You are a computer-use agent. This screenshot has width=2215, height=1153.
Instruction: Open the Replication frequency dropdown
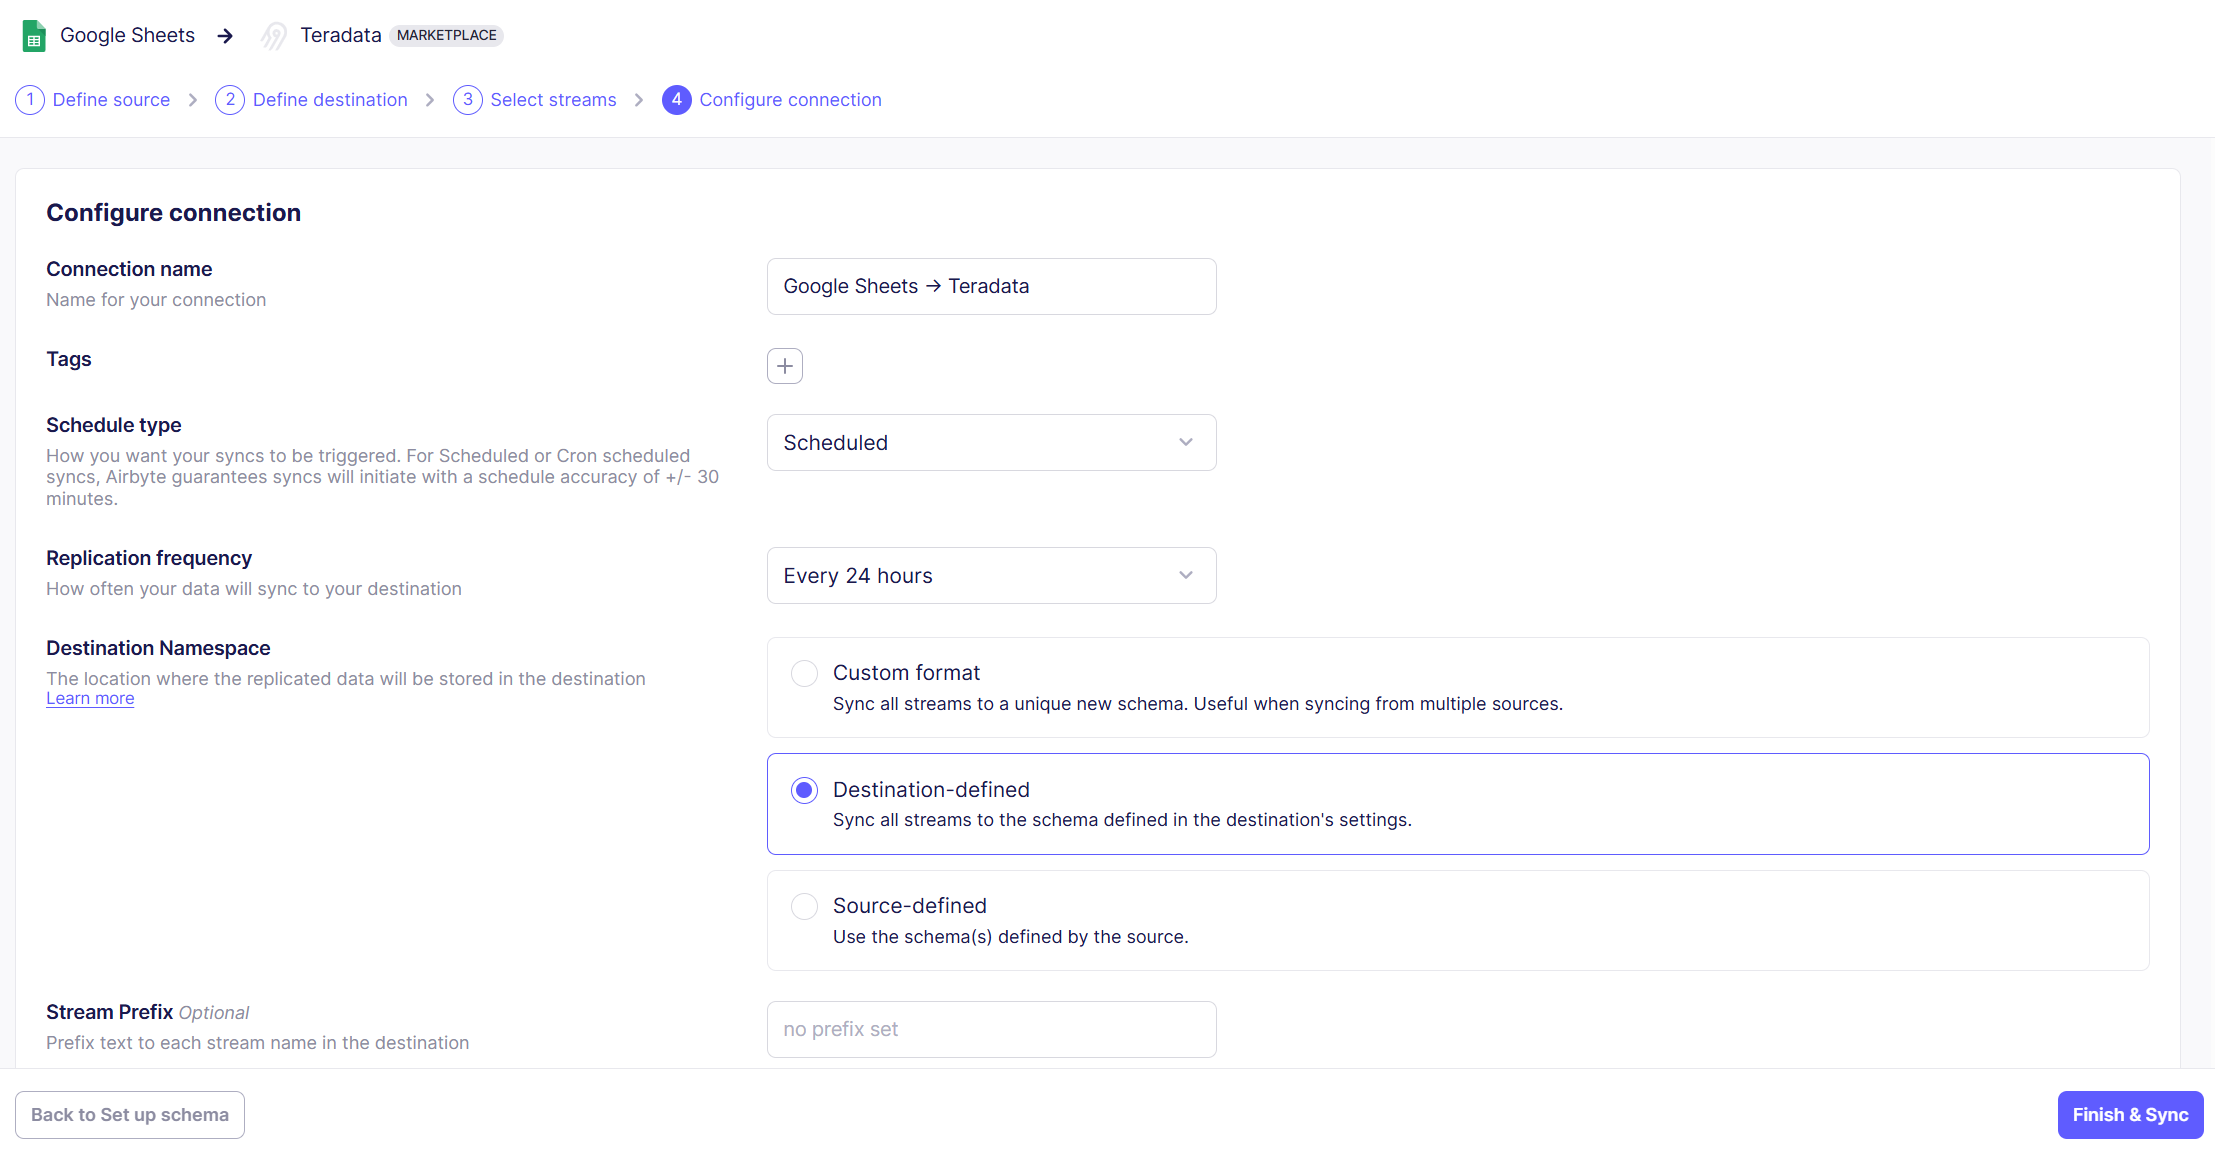point(992,575)
